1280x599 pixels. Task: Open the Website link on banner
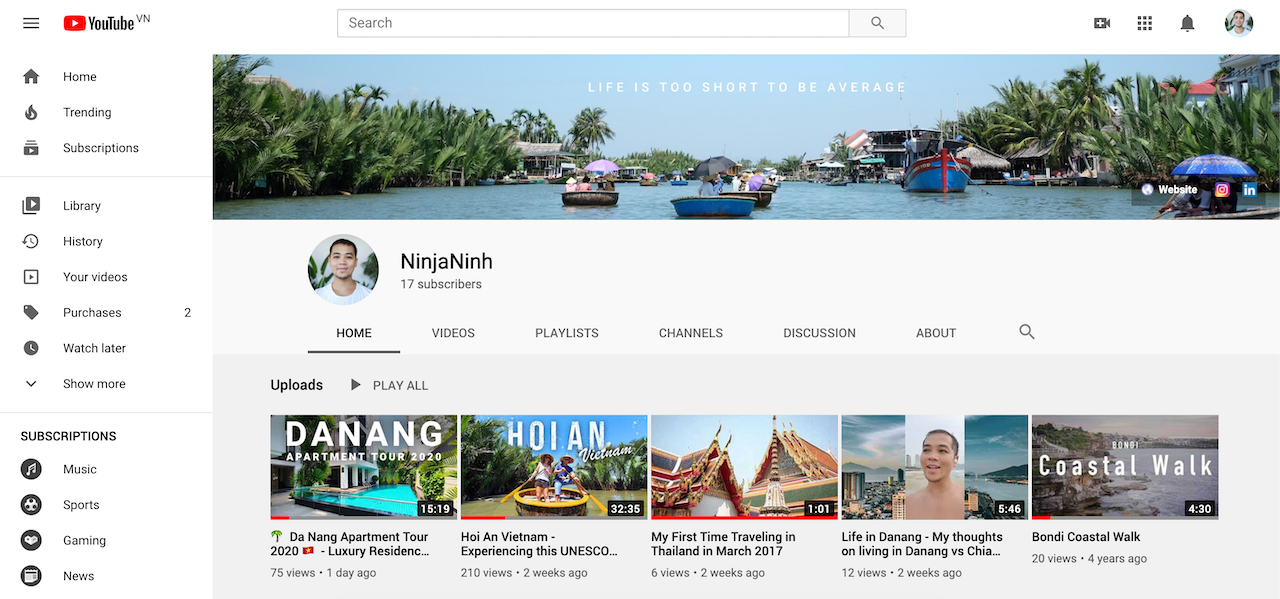(1170, 189)
